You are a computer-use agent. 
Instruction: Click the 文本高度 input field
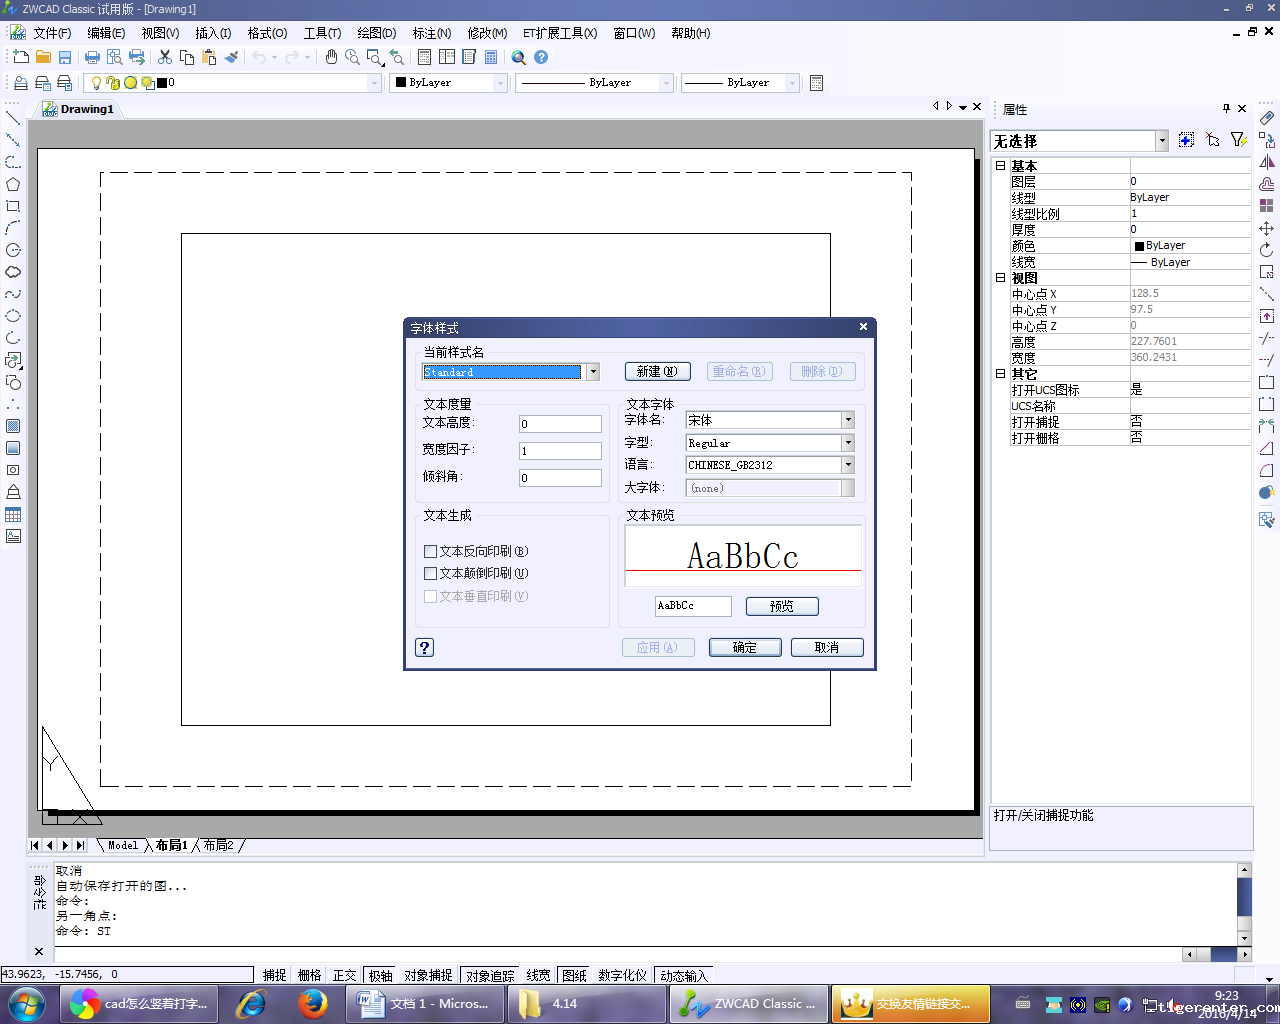[x=560, y=424]
